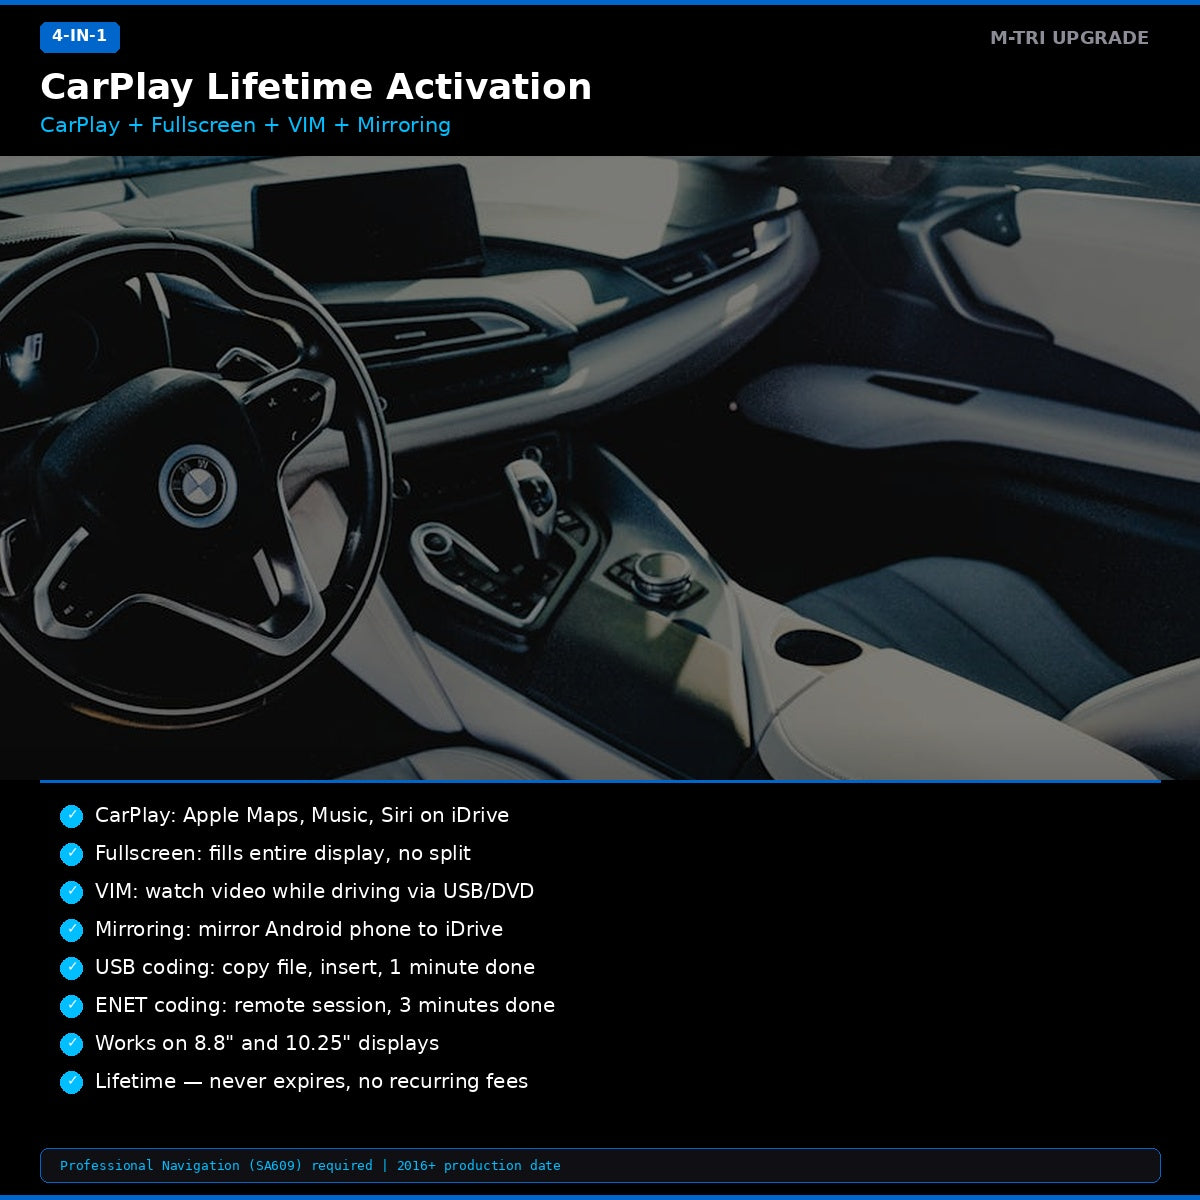
Task: Select the M-TRI UPGRADE label
Action: point(1069,38)
